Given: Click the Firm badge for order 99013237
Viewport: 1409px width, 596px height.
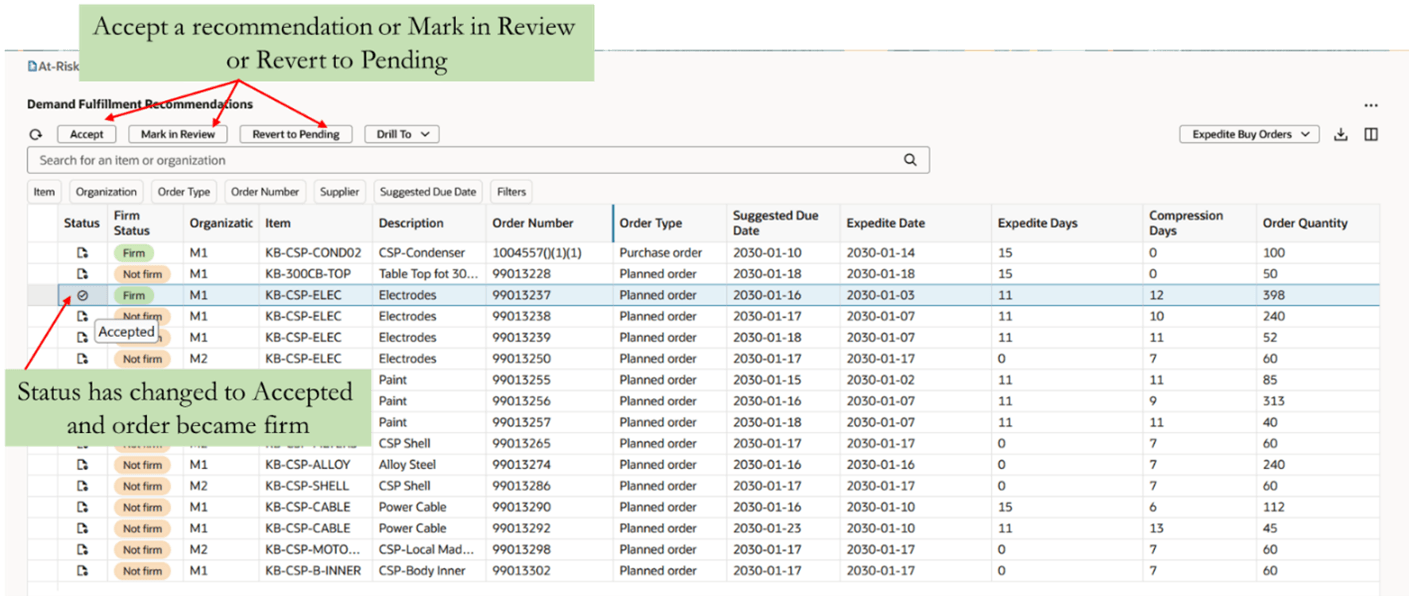Looking at the screenshot, I should coord(134,295).
